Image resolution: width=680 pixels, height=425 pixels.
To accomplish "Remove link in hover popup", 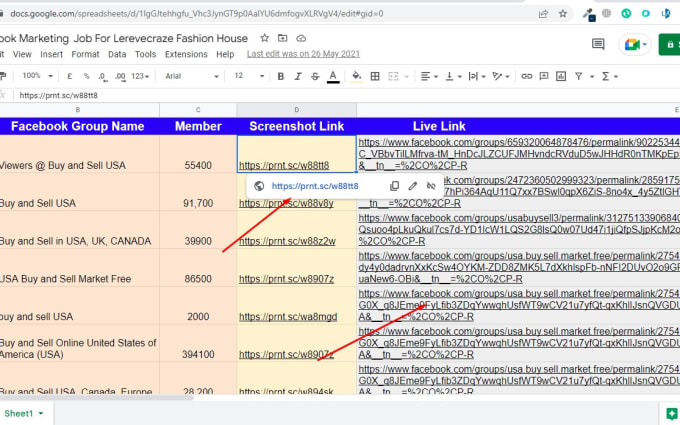I will click(431, 186).
